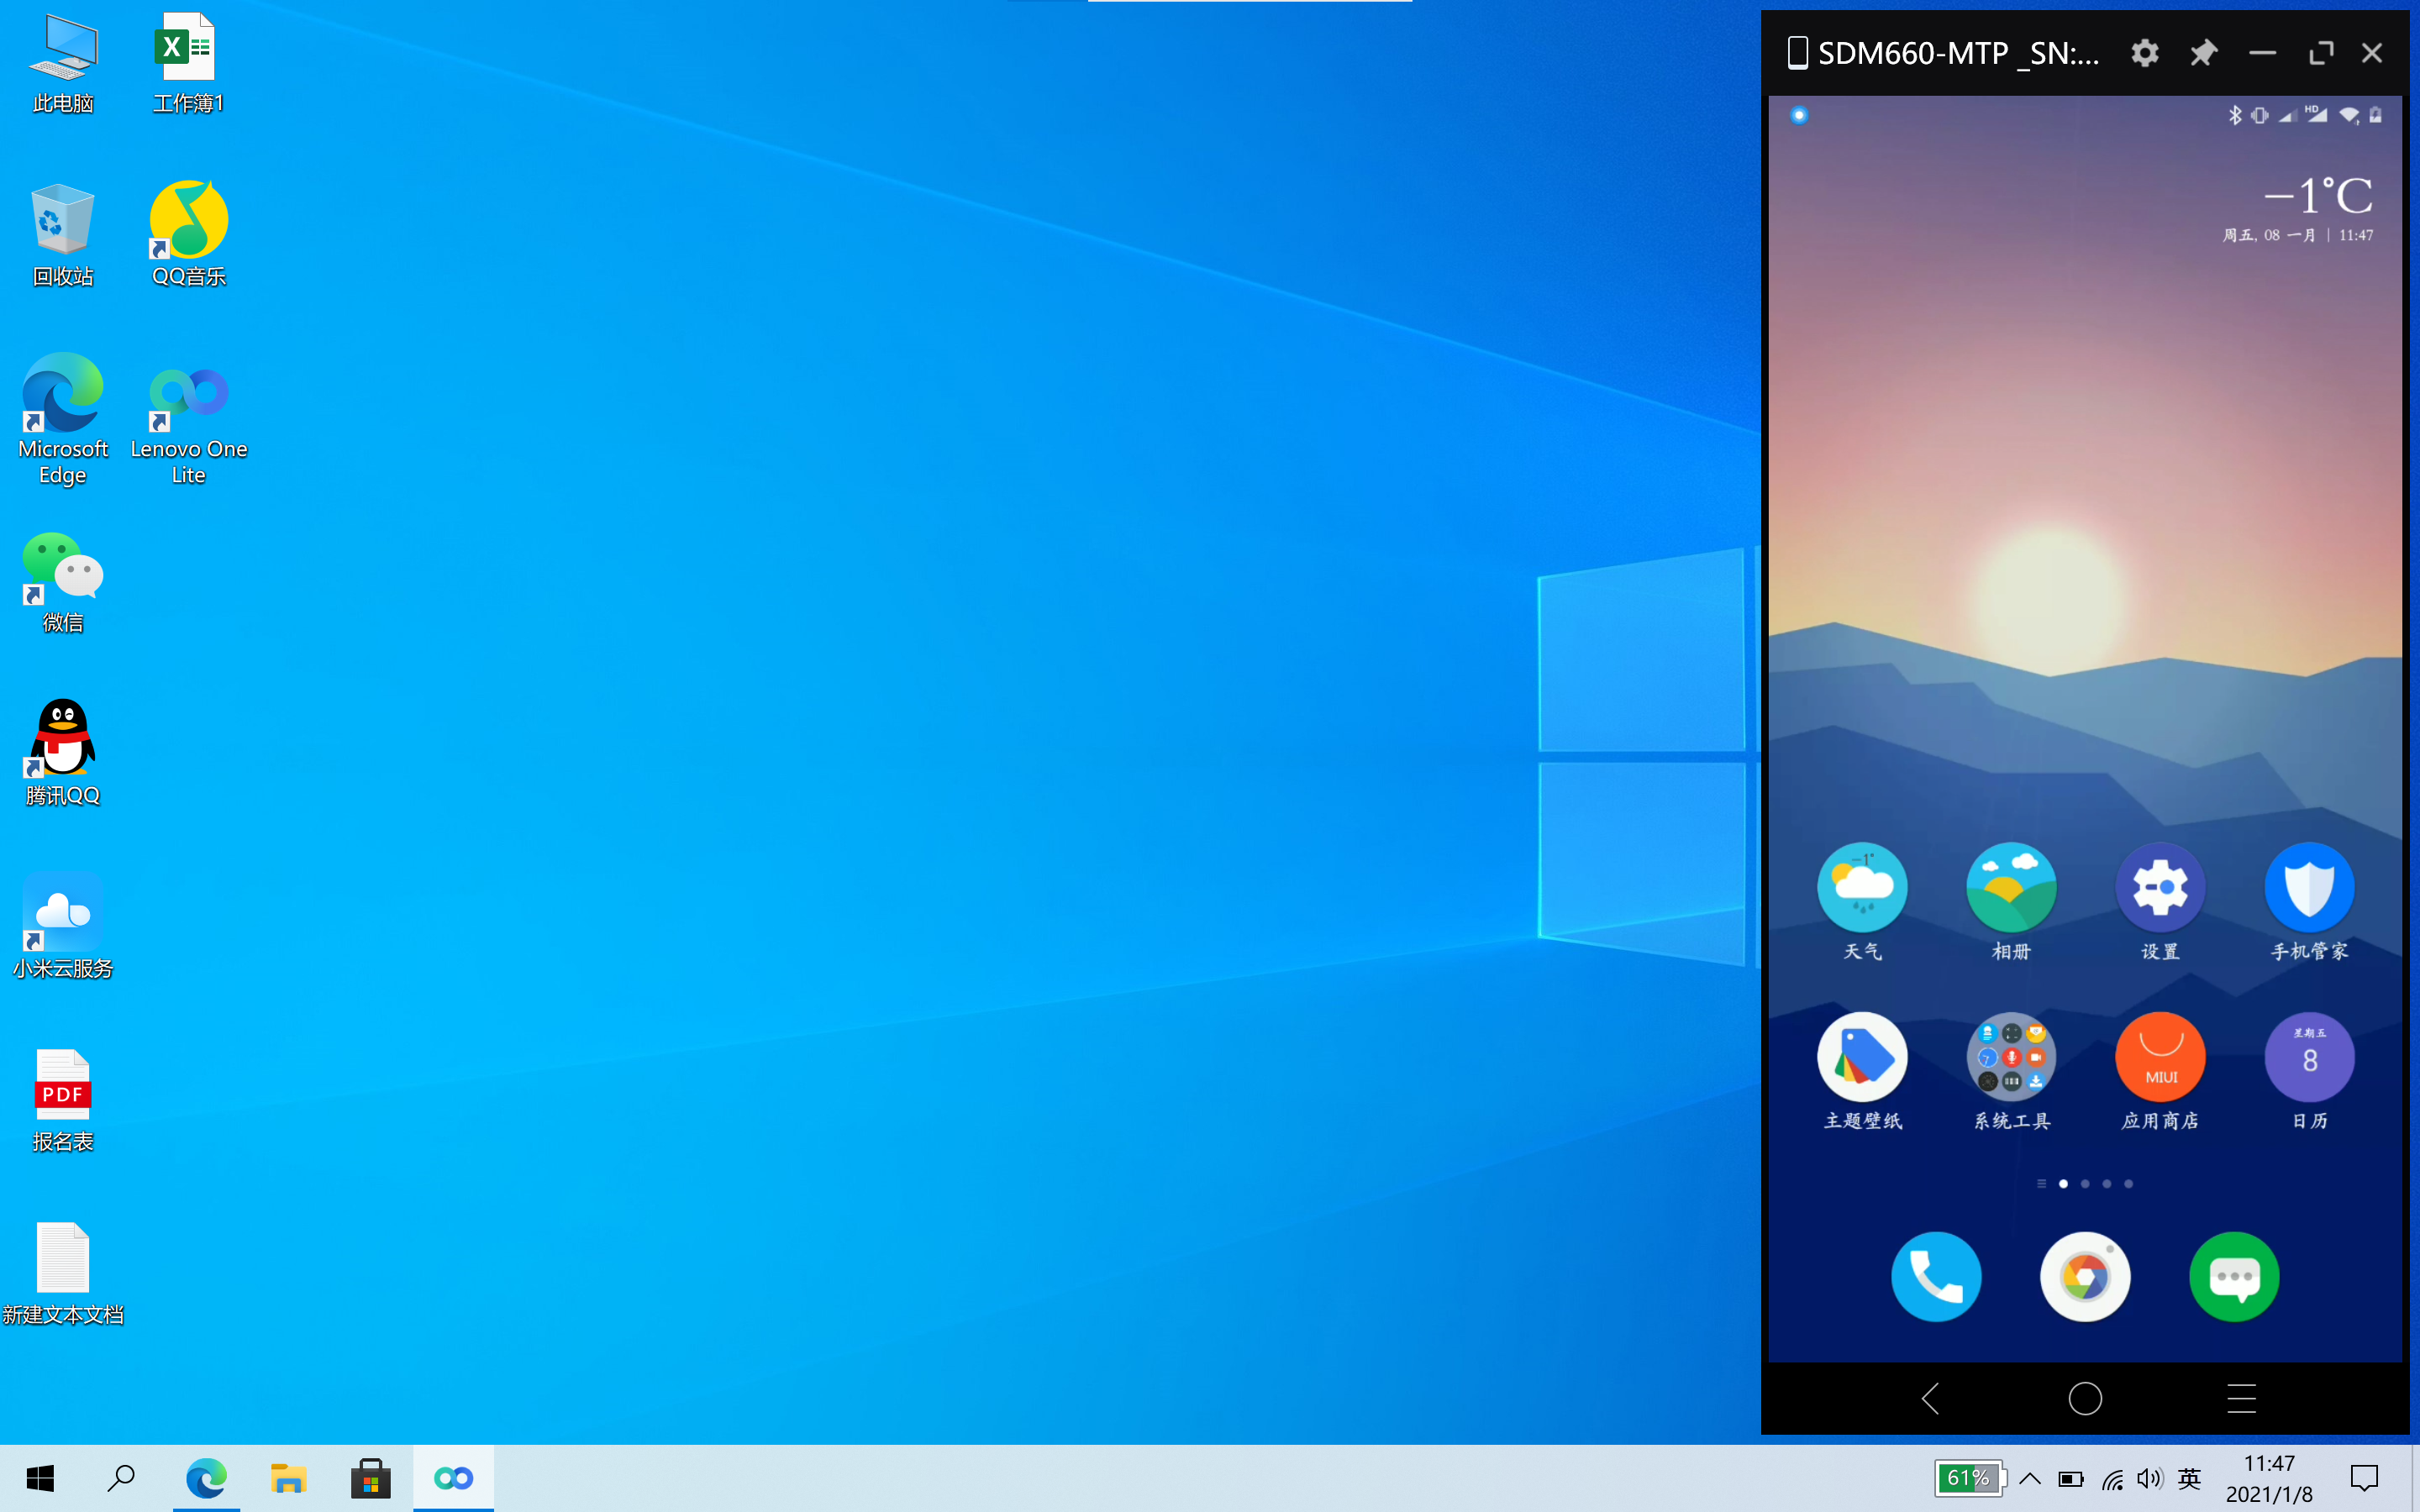
Task: Open the 此电脑 desktop icon
Action: (x=63, y=63)
